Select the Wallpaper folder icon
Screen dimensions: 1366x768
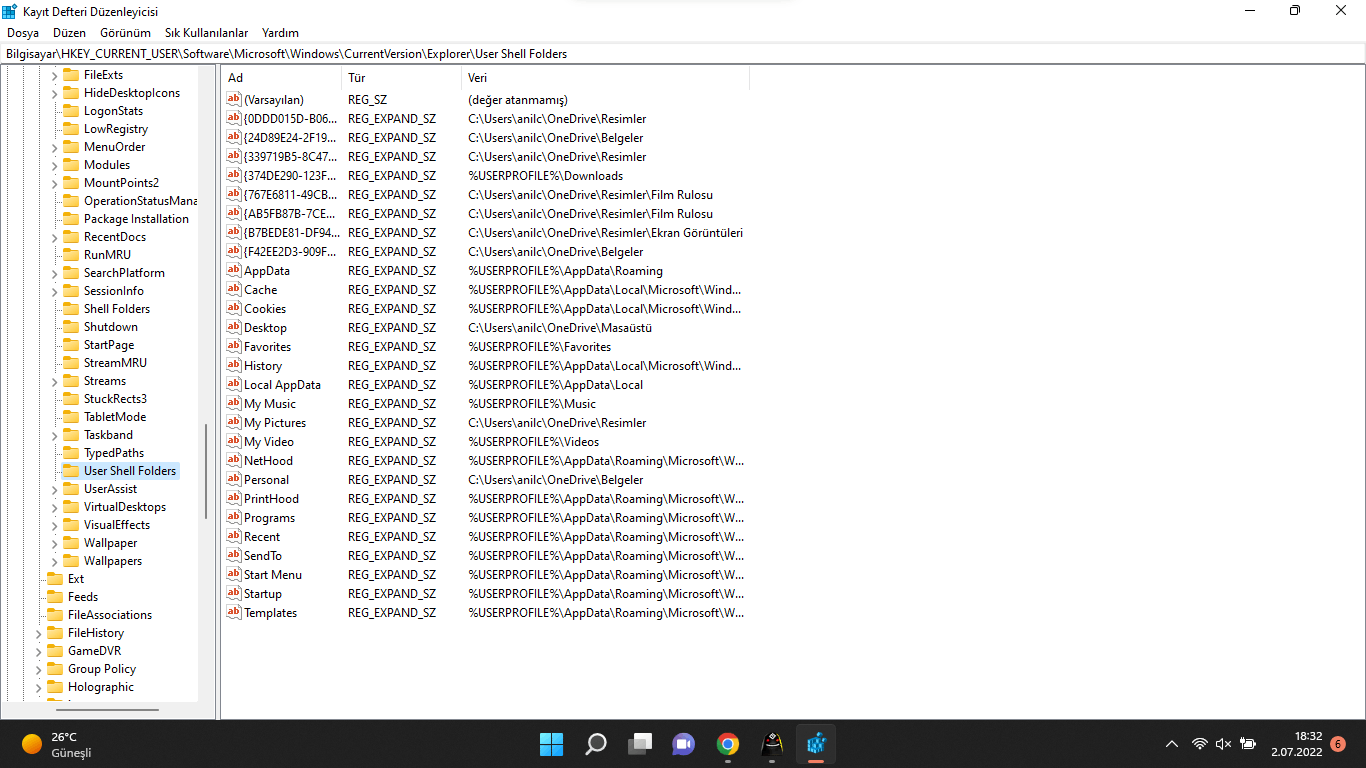(71, 543)
